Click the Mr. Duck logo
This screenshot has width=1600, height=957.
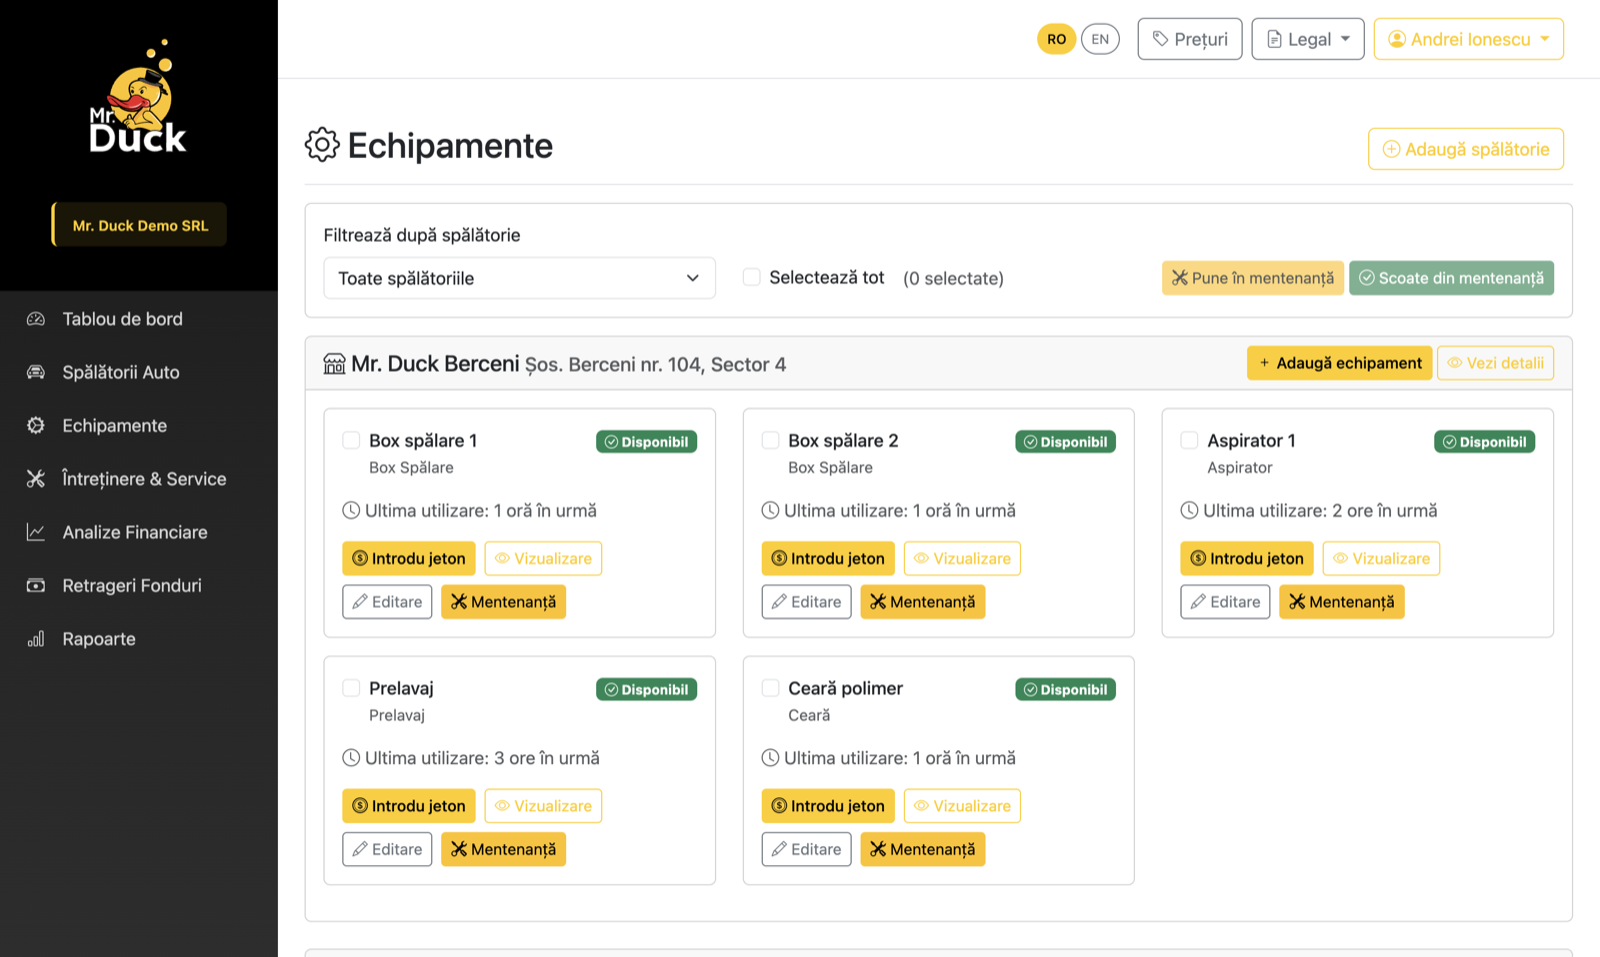pyautogui.click(x=138, y=97)
